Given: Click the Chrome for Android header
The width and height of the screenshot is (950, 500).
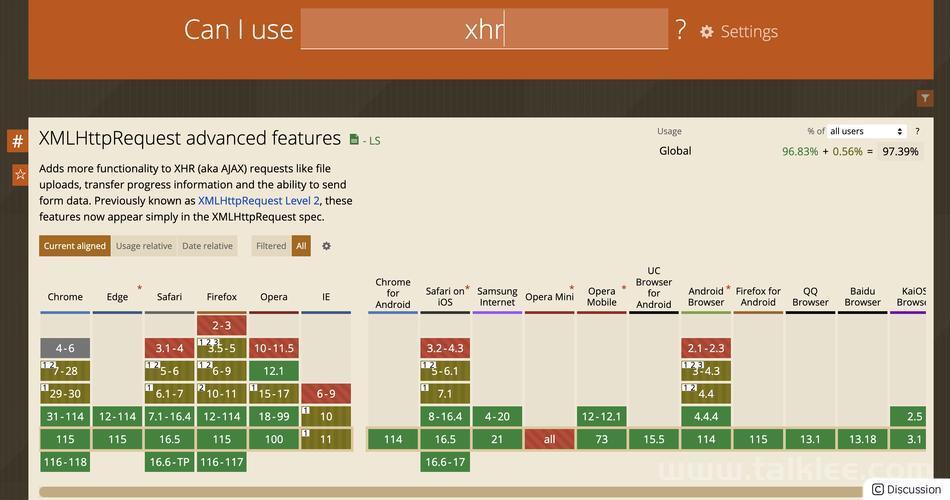Looking at the screenshot, I should 393,293.
